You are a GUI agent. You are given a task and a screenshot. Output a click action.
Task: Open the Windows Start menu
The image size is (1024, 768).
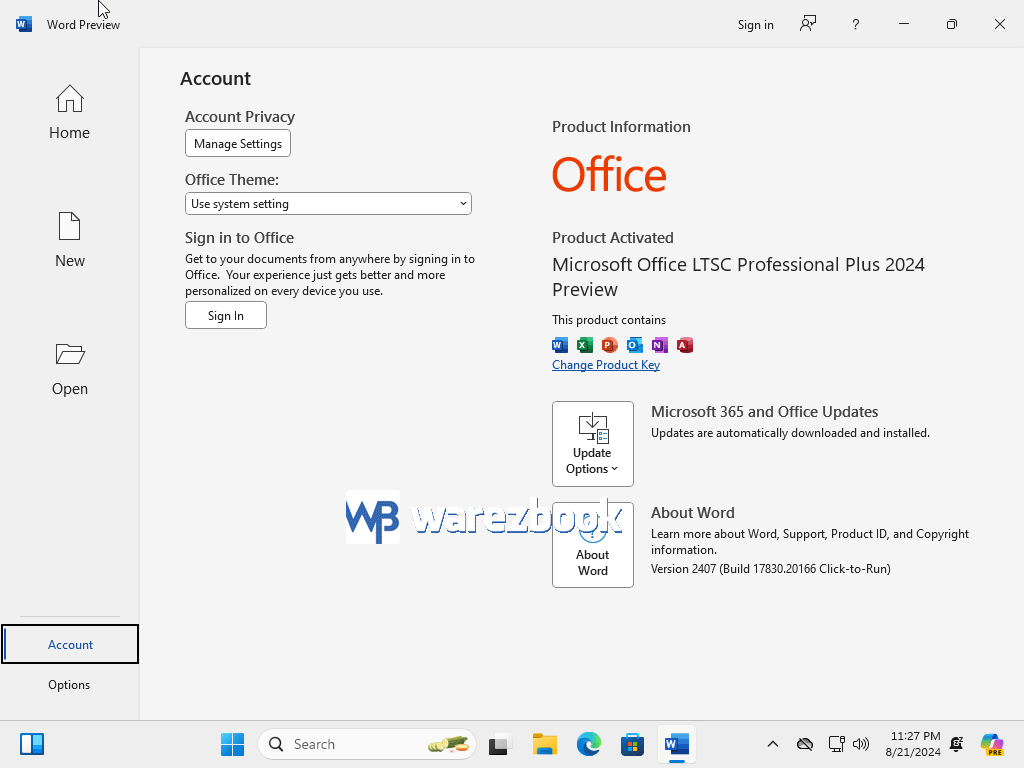232,744
